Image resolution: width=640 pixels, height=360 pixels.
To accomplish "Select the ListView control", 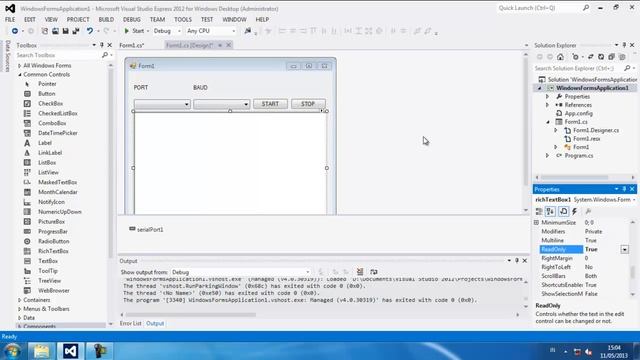I will (48, 172).
